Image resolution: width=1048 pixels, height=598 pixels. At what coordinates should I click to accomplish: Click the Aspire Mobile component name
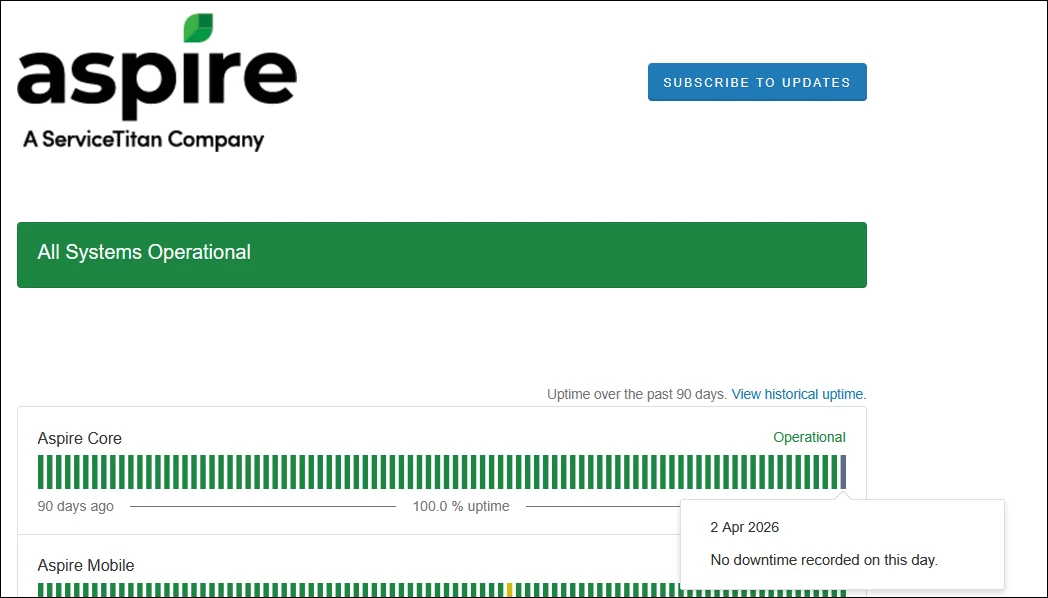coord(86,565)
